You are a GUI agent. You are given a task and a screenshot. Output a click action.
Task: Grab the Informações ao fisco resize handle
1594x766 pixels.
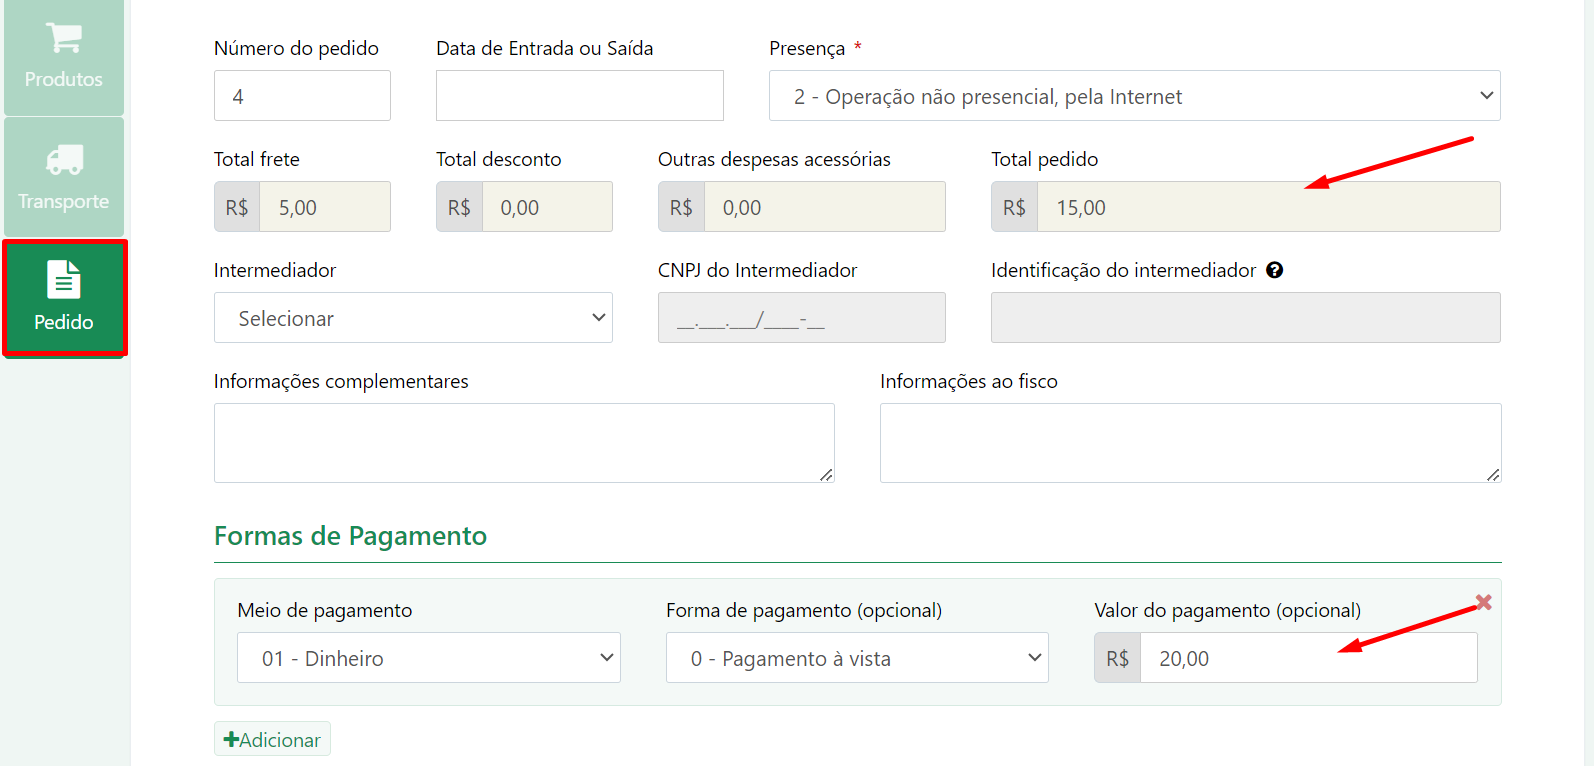pyautogui.click(x=1493, y=475)
